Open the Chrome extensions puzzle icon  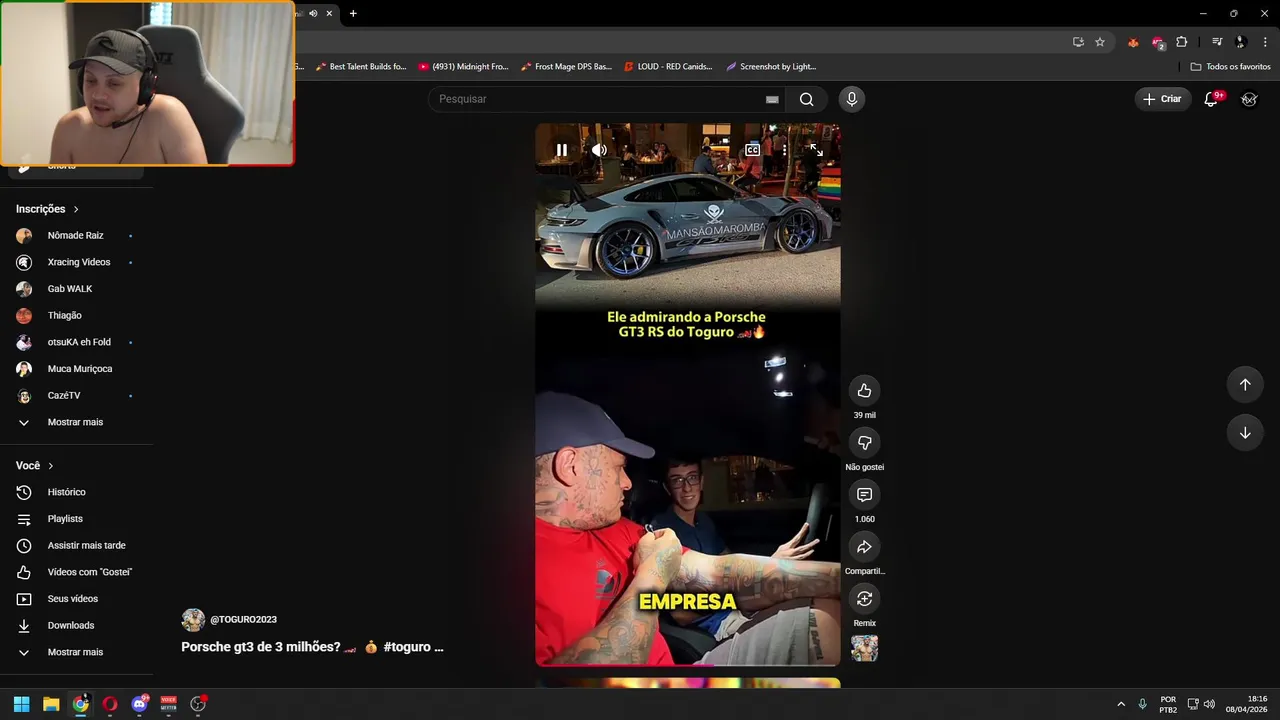[x=1182, y=42]
